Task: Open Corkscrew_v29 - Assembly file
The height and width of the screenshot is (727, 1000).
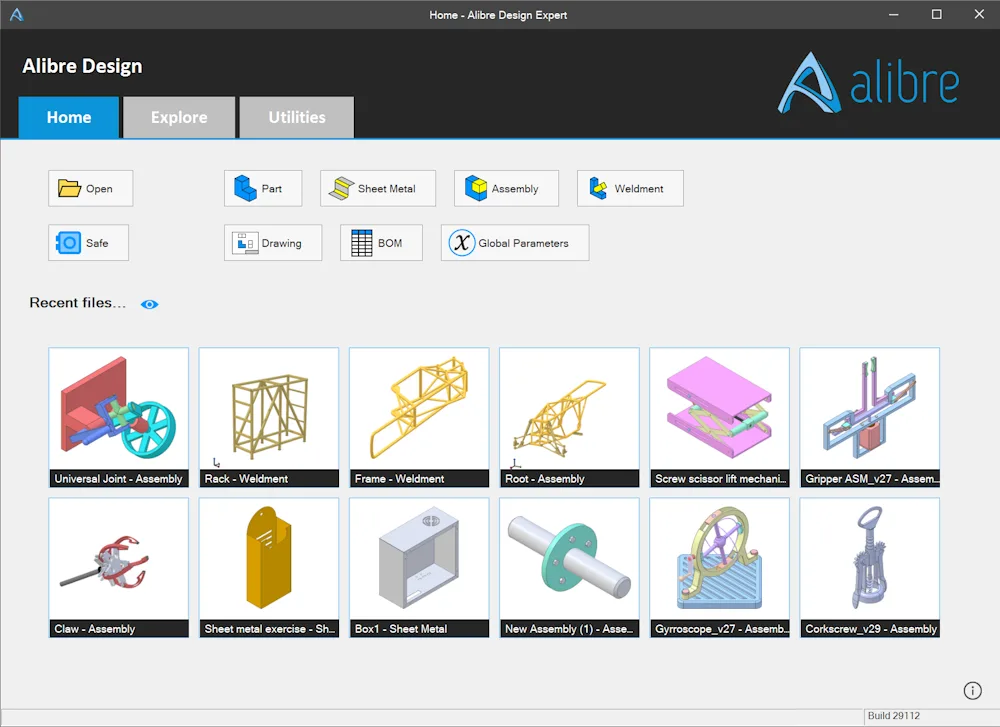Action: (x=869, y=568)
